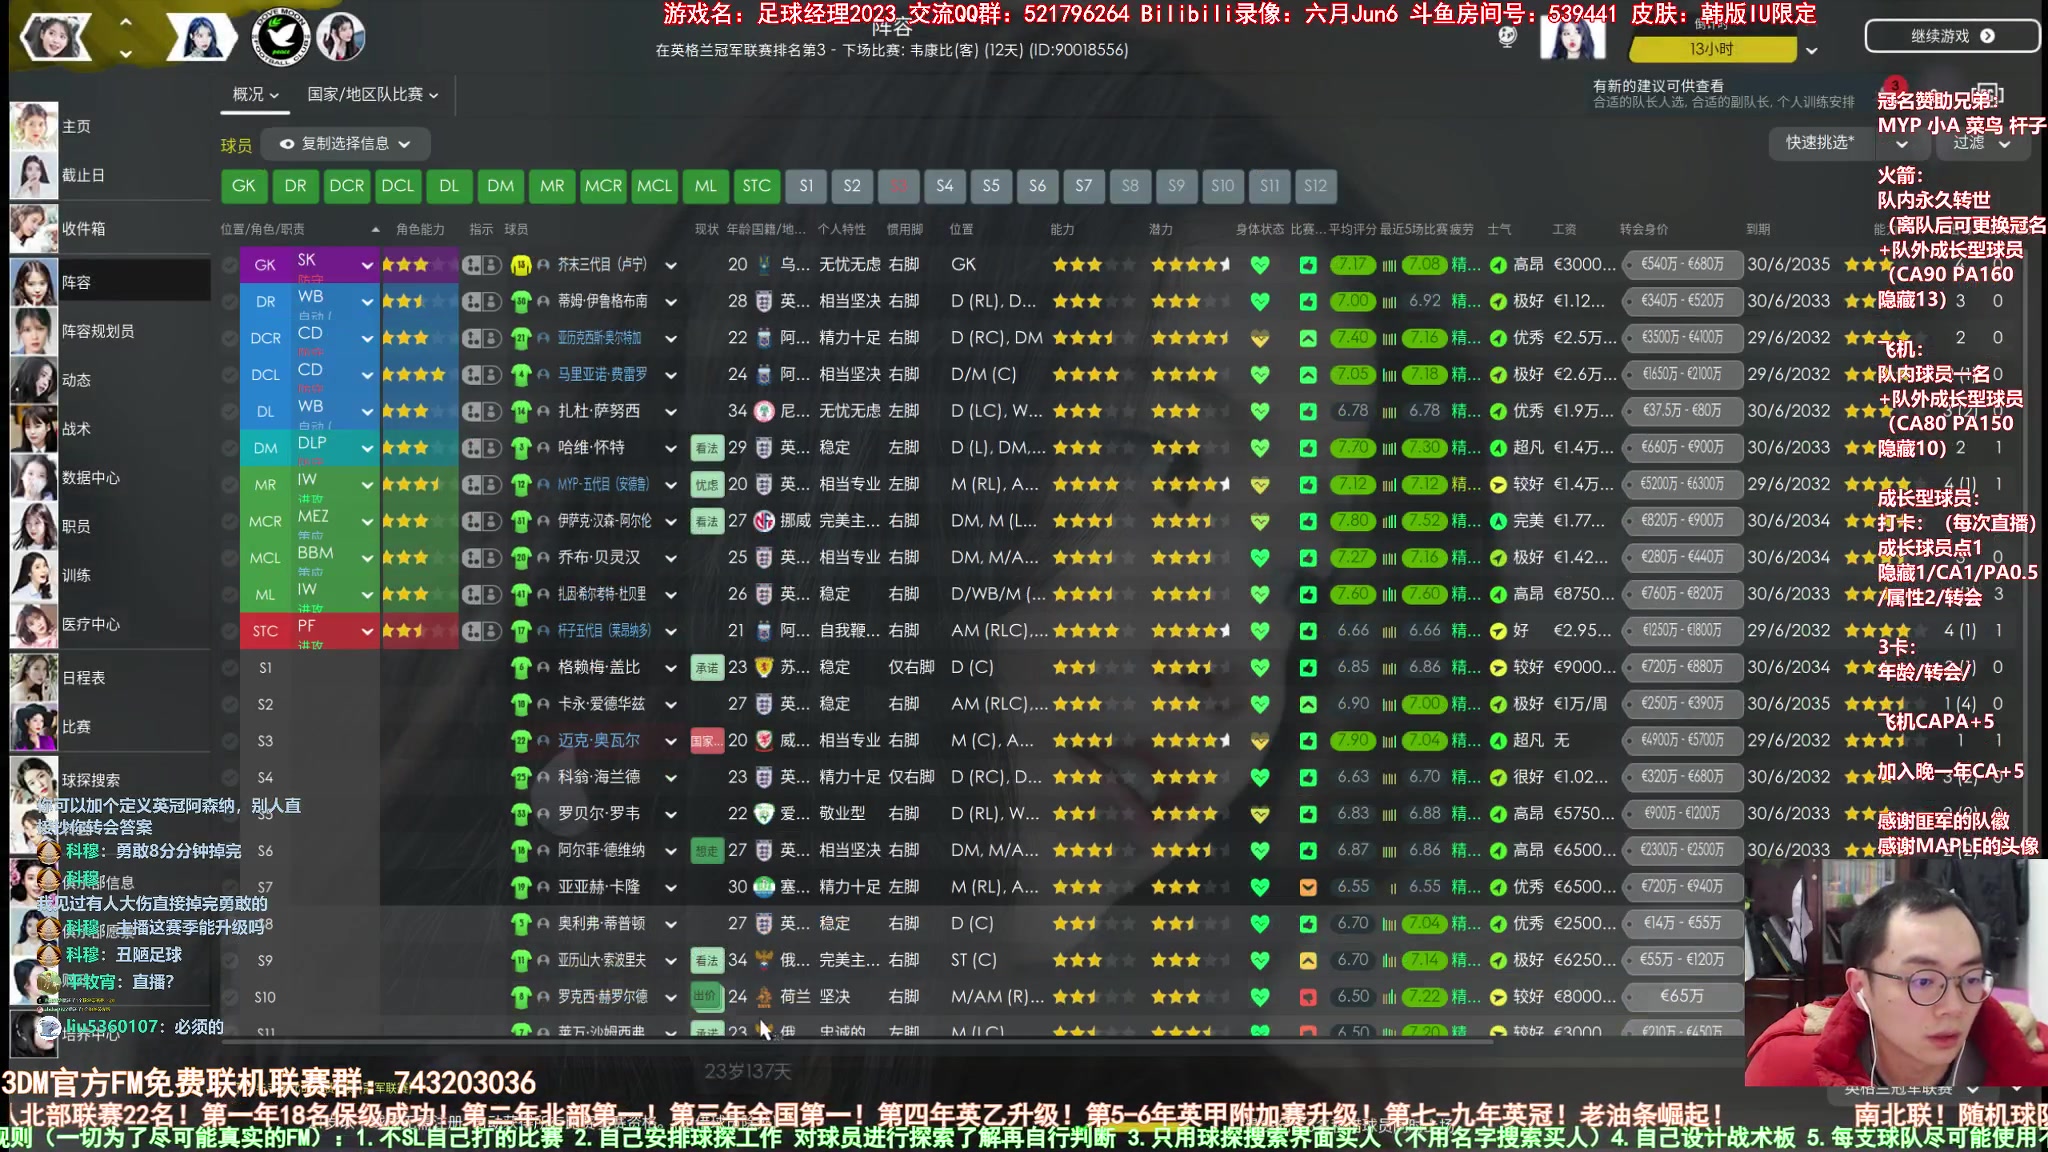Click the 继续游戏 button
Viewport: 2048px width, 1152px height.
click(x=1952, y=36)
